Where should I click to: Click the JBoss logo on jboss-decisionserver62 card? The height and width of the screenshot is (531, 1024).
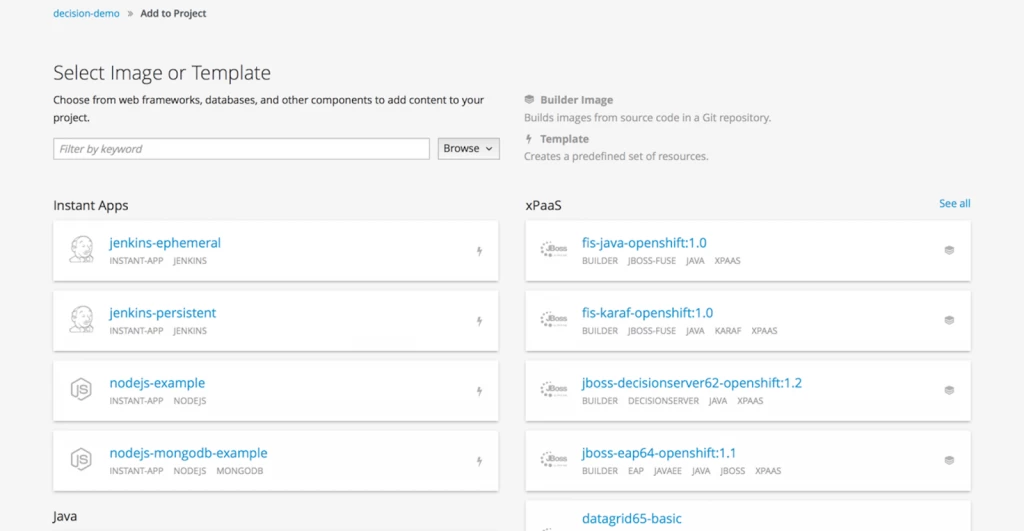pos(554,389)
